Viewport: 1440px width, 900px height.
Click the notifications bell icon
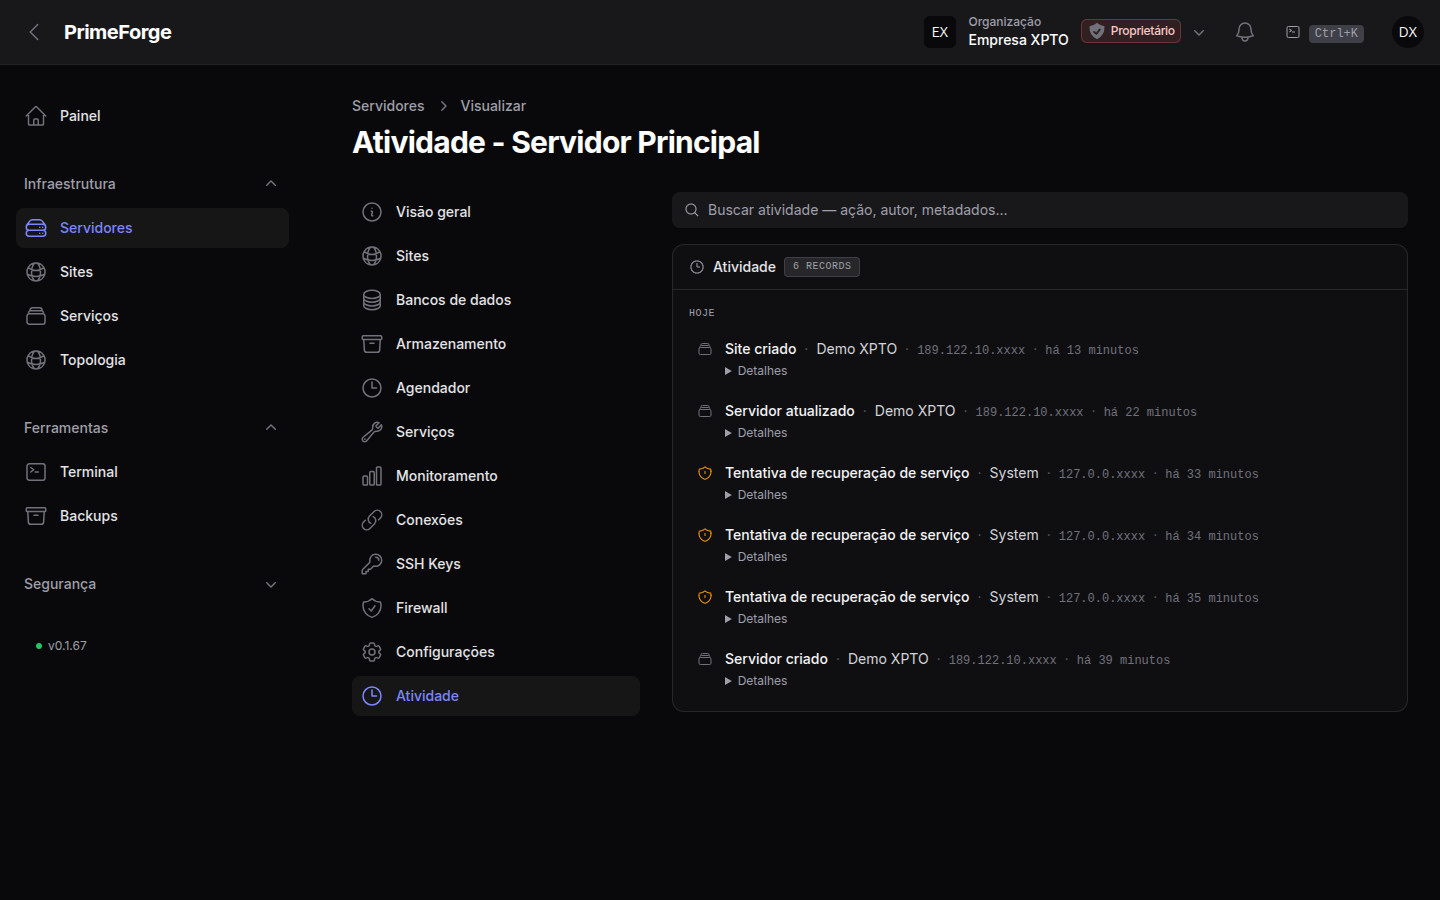click(1244, 32)
